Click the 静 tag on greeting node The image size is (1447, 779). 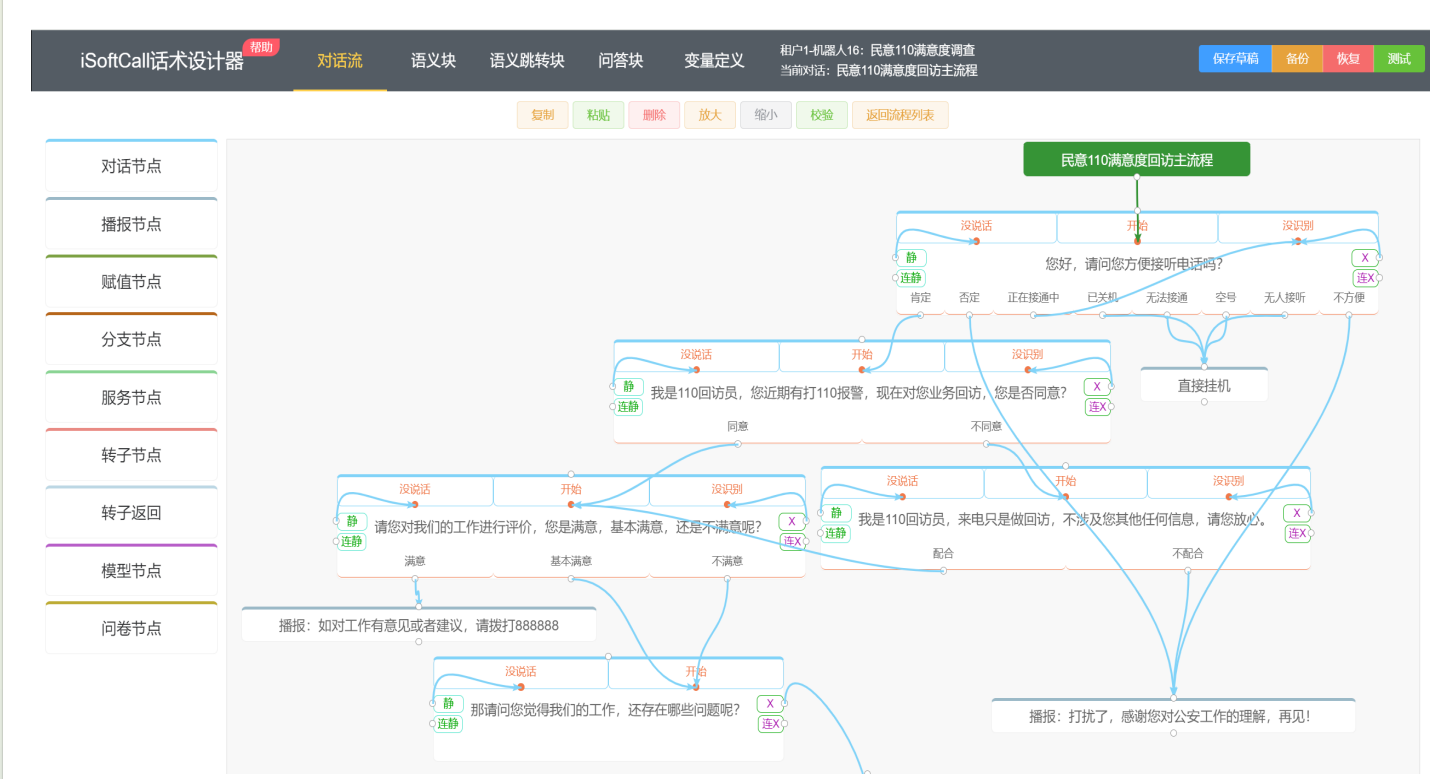pos(911,258)
